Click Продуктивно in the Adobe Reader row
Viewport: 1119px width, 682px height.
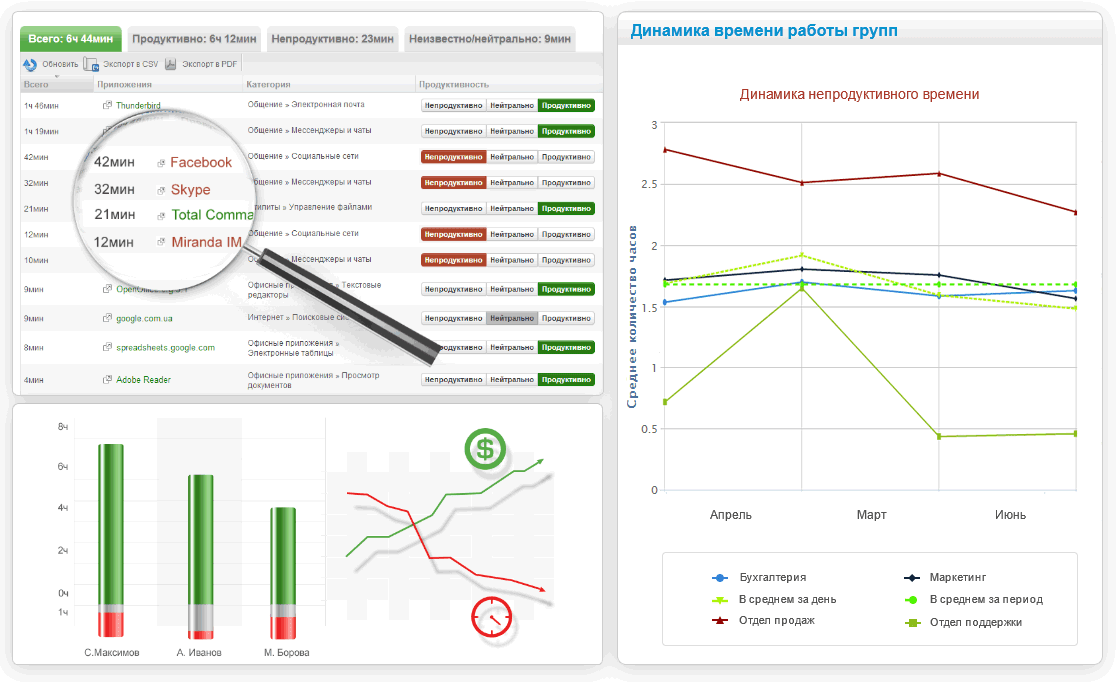567,380
